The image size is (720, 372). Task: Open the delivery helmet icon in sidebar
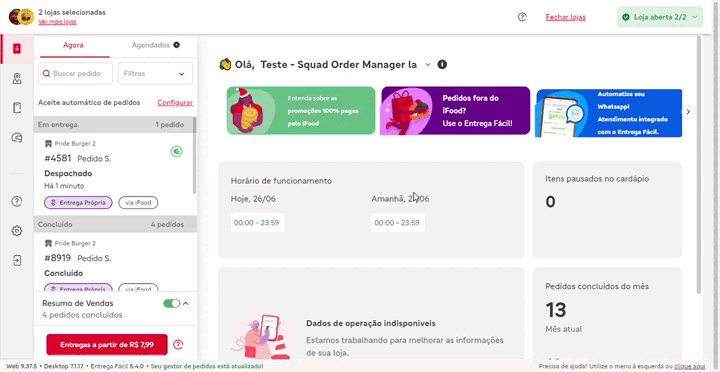click(17, 137)
